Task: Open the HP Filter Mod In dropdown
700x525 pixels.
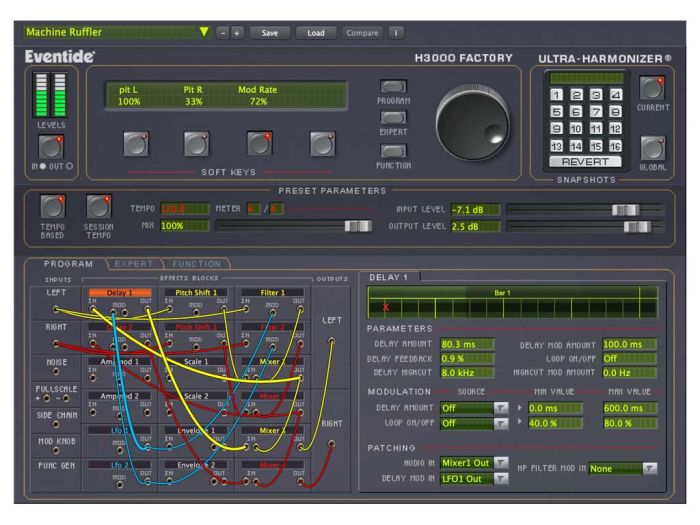Action: point(650,469)
